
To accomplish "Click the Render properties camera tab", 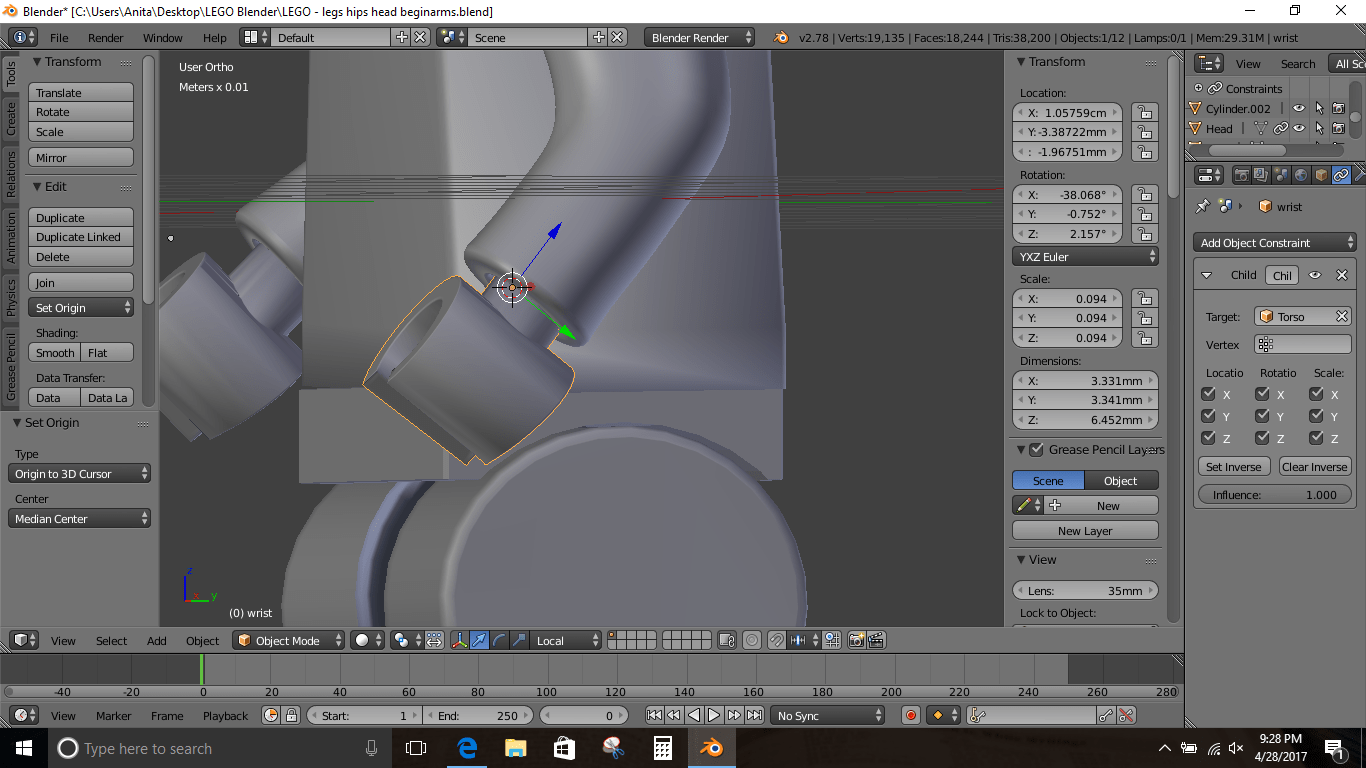I will click(x=1241, y=175).
